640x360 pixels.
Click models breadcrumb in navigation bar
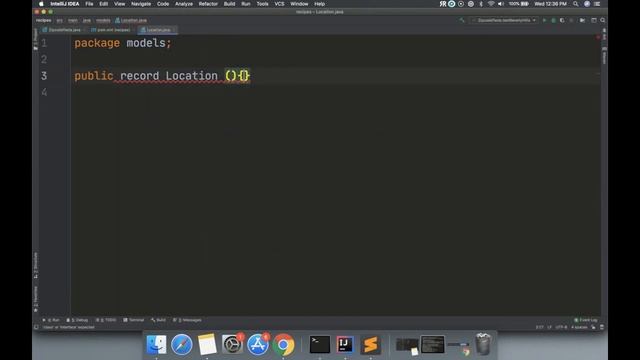[x=103, y=20]
